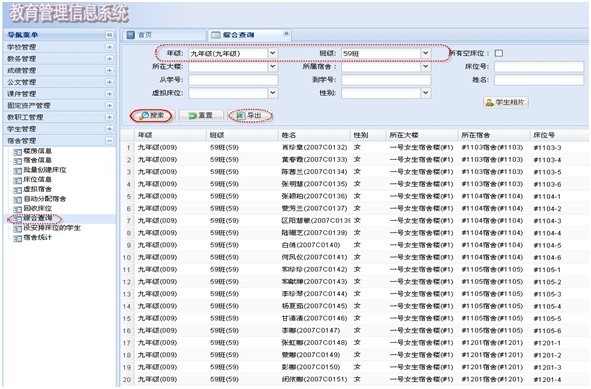Click the 导航菜单 panel header

[60, 35]
